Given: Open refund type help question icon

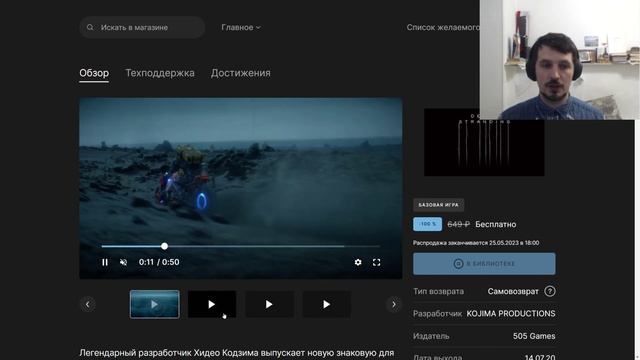Looking at the screenshot, I should (x=550, y=291).
